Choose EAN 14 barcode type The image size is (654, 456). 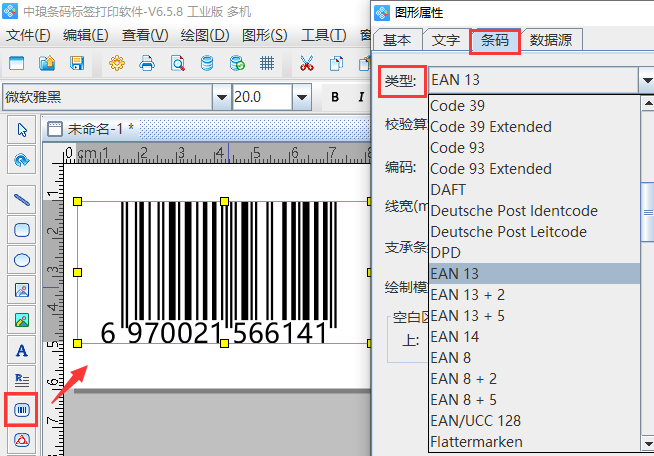tap(534, 337)
